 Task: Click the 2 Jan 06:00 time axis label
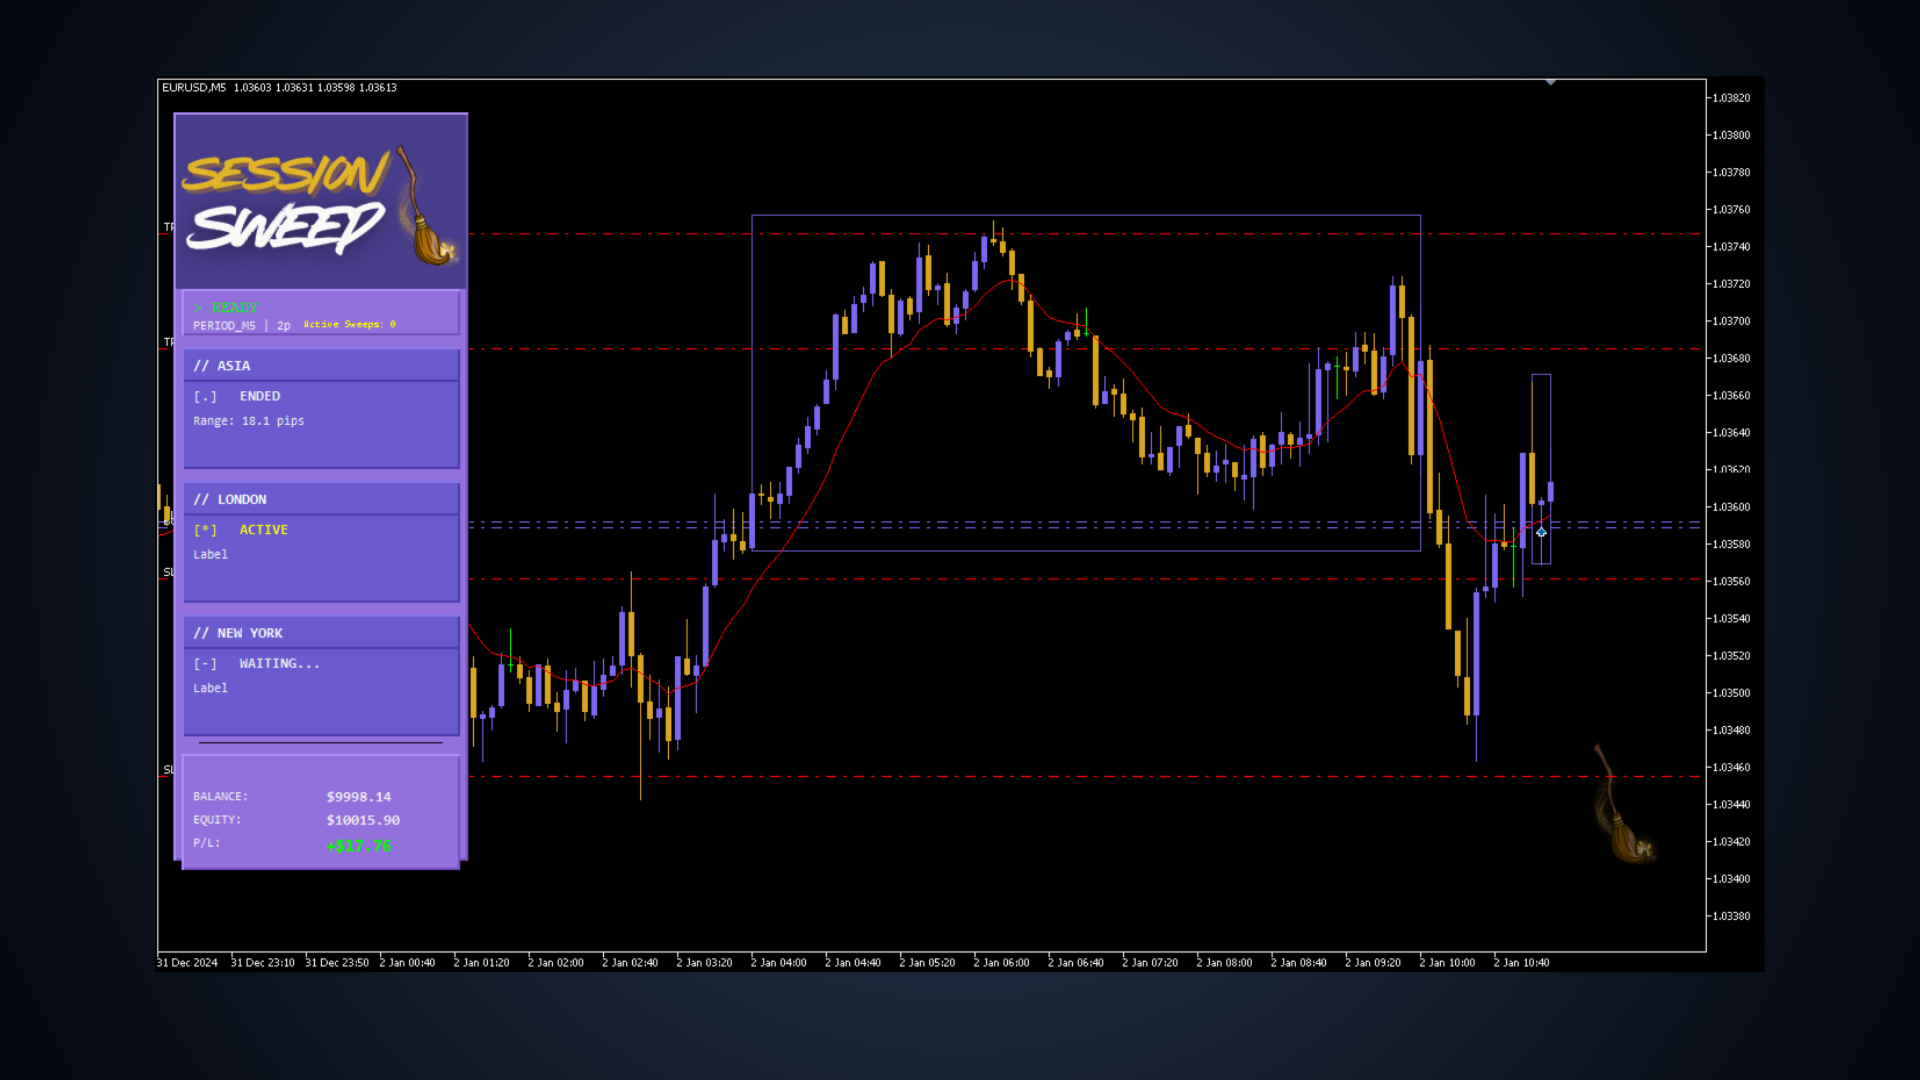(1001, 963)
